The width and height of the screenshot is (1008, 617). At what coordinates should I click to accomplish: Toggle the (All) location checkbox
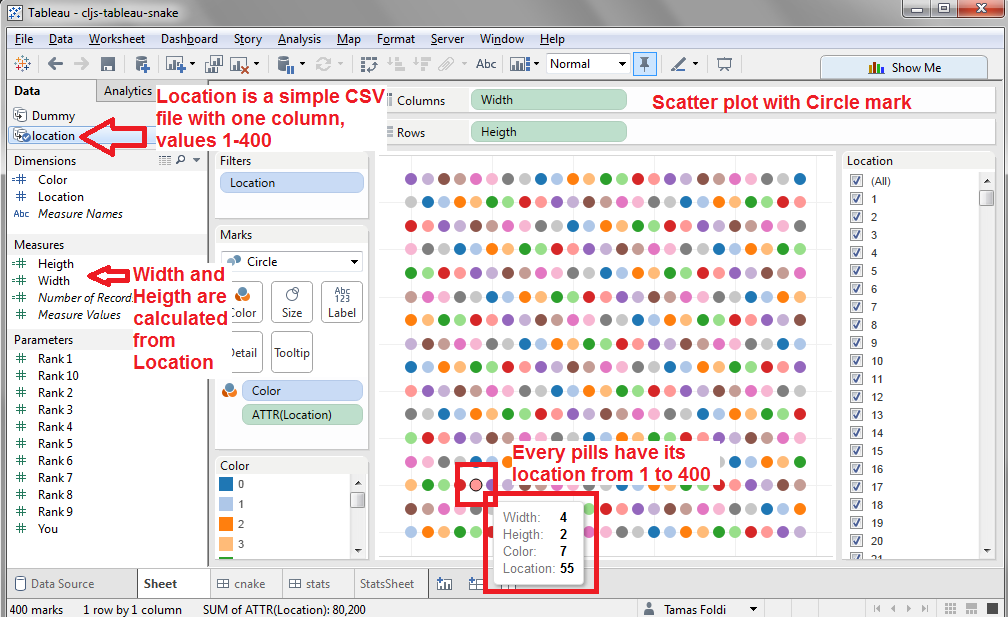[x=856, y=181]
